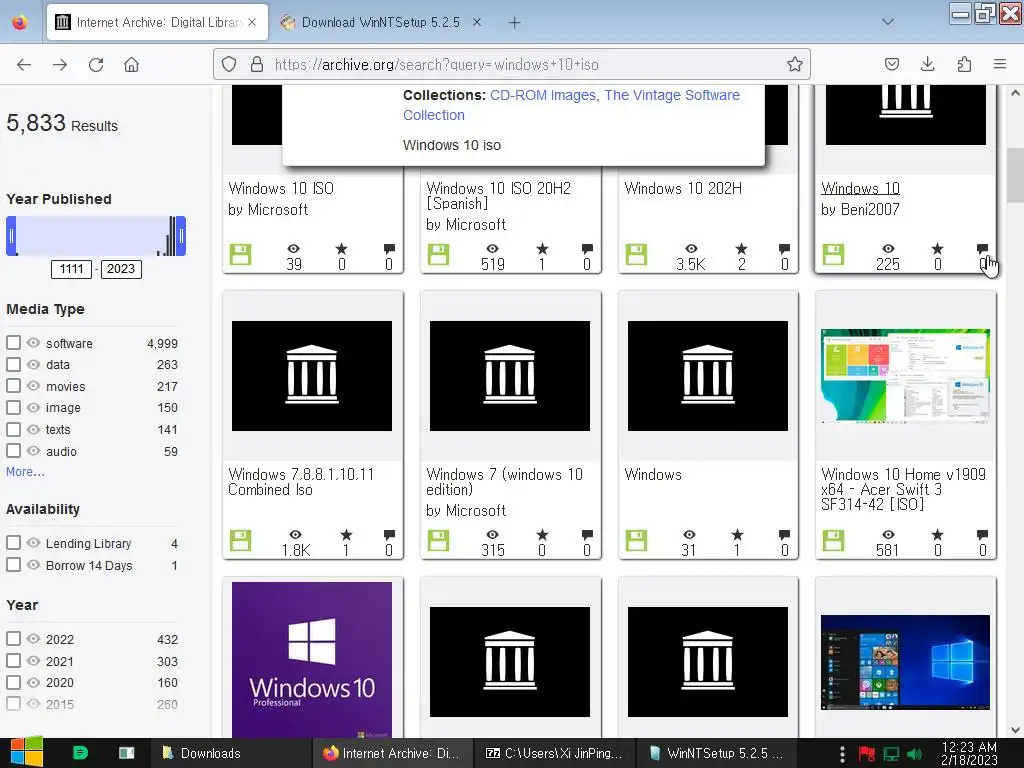The height and width of the screenshot is (768, 1024).
Task: Open Windows 7.8.8.1.10.11 Combined Iso thumbnail
Action: pos(312,376)
